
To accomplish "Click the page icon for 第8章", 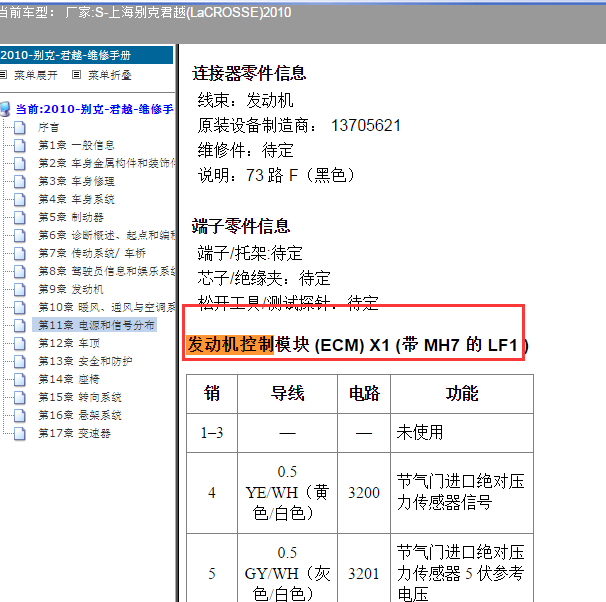I will tap(20, 271).
